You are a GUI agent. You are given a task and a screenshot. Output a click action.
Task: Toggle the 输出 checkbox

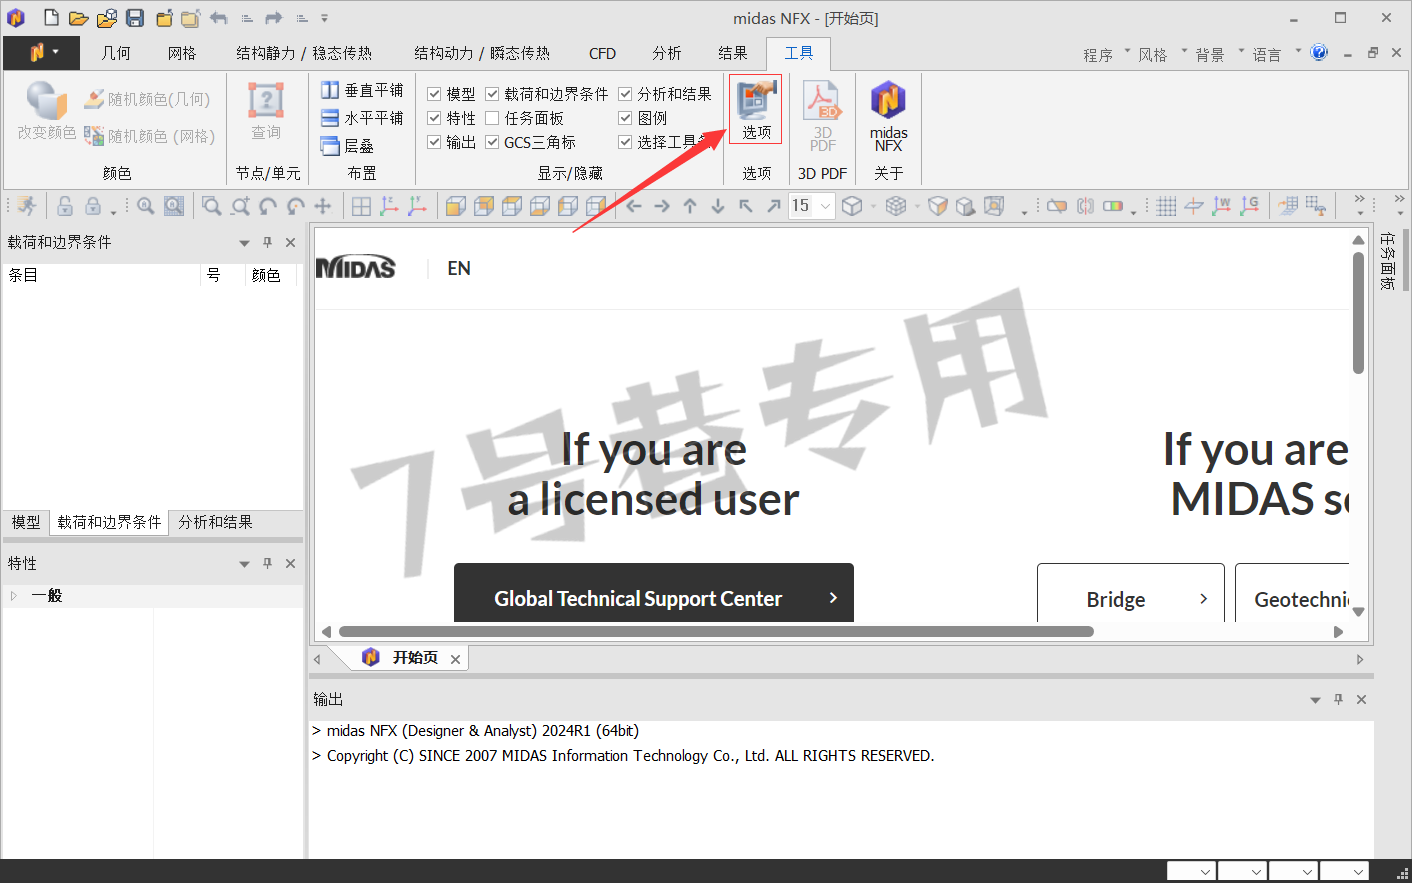pyautogui.click(x=434, y=142)
